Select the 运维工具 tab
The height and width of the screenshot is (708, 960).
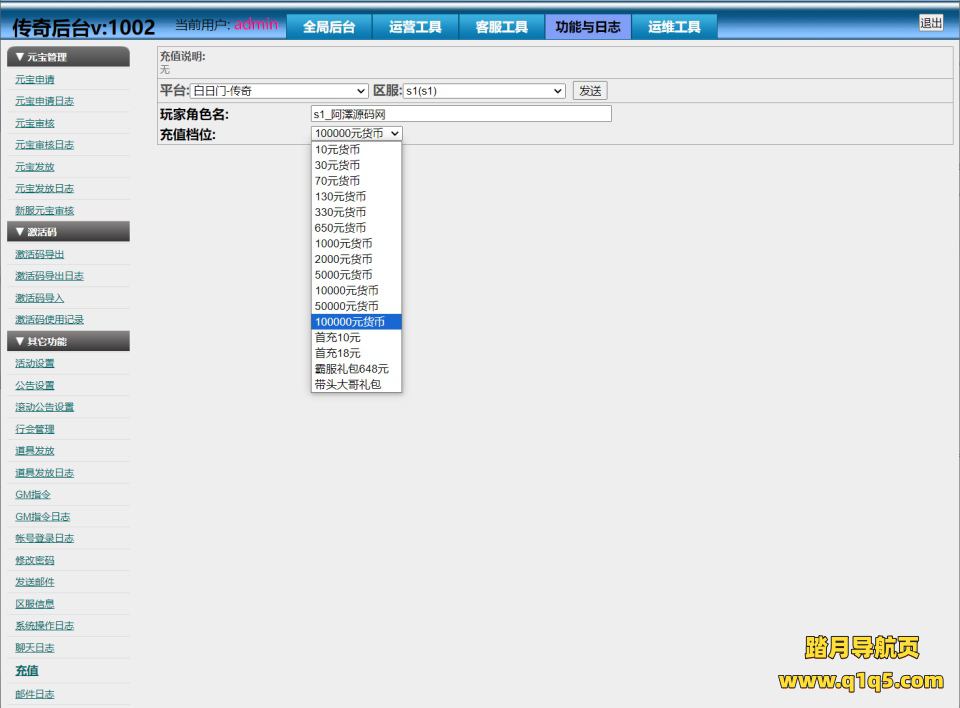(674, 27)
